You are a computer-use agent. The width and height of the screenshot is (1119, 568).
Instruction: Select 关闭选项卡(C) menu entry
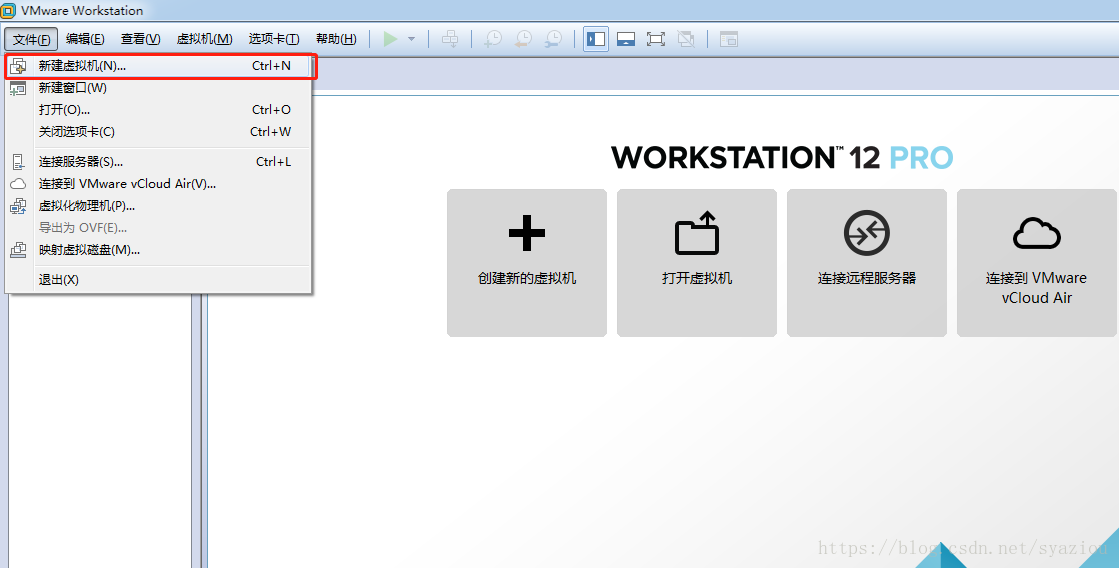tap(159, 132)
